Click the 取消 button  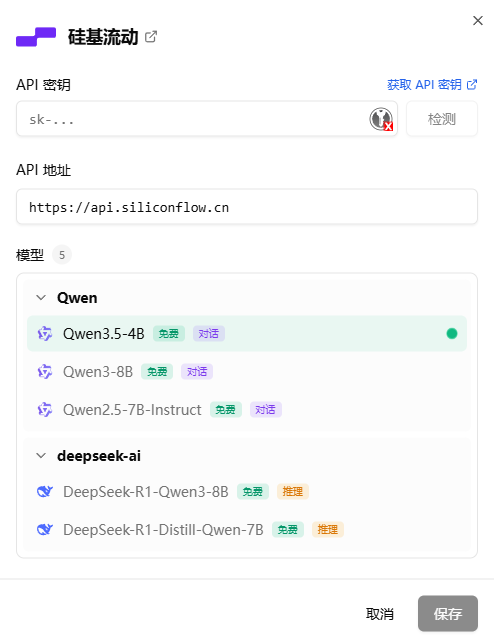(x=380, y=614)
